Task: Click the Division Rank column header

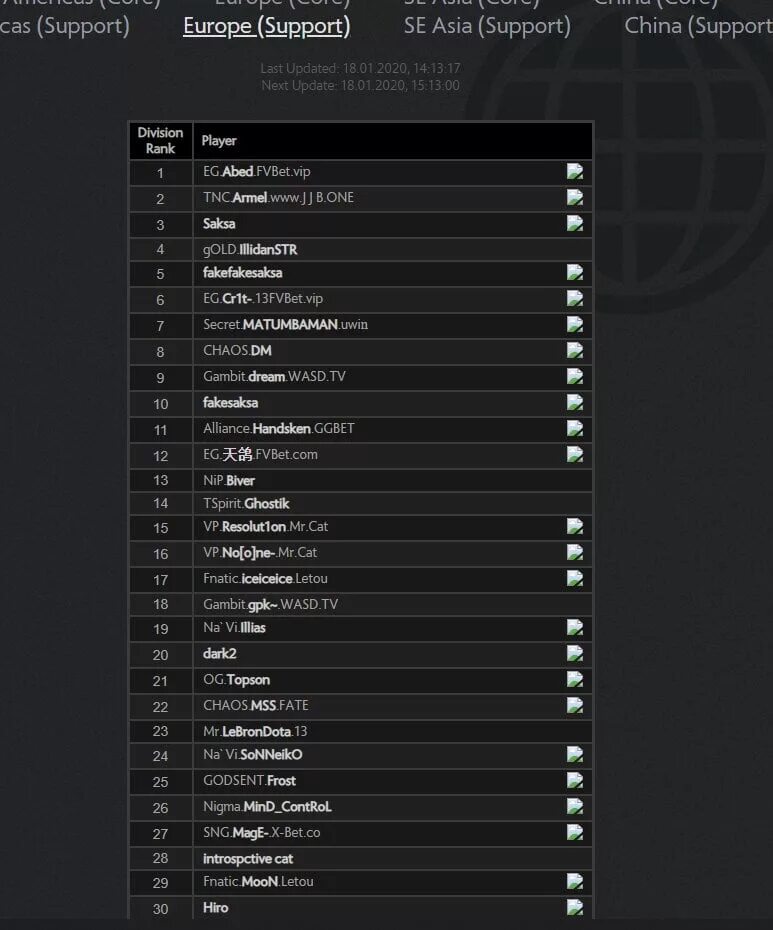Action: click(160, 141)
